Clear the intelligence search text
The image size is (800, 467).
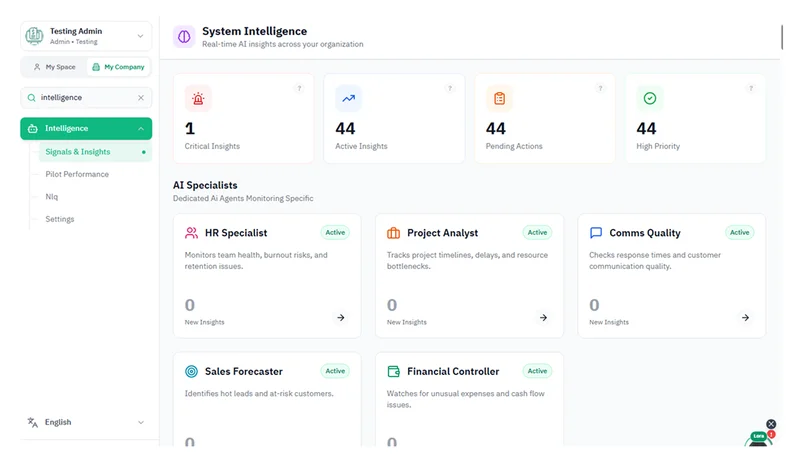141,97
